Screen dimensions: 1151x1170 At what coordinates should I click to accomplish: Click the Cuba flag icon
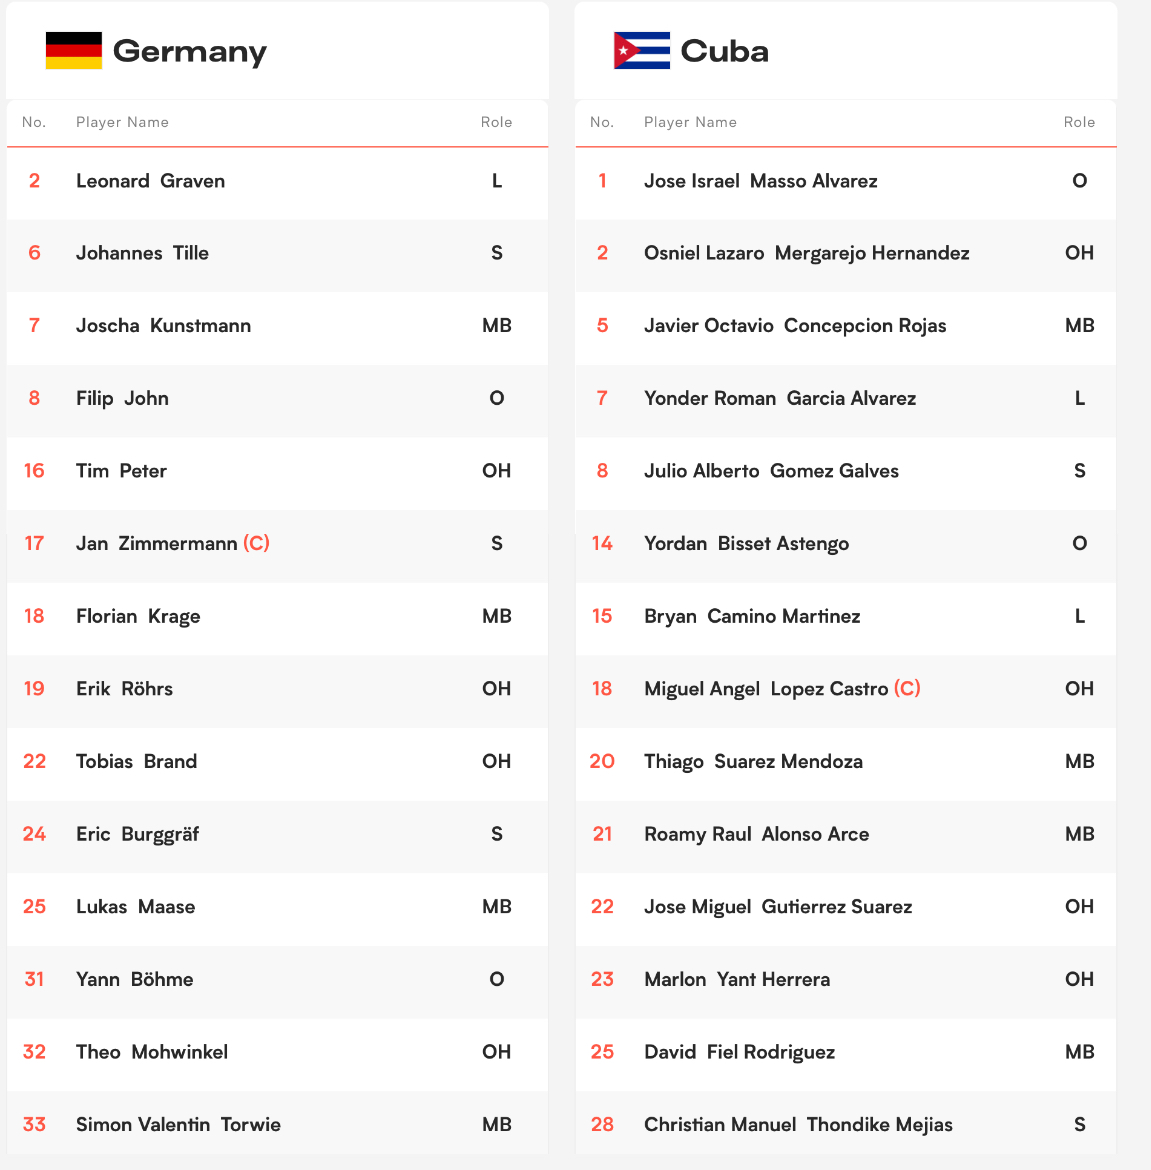[642, 51]
